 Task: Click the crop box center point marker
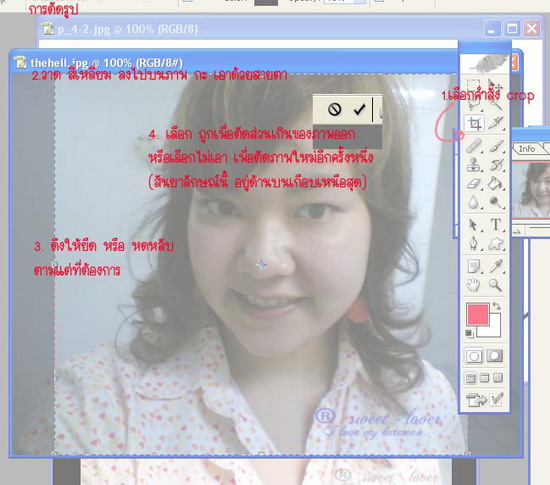261,264
